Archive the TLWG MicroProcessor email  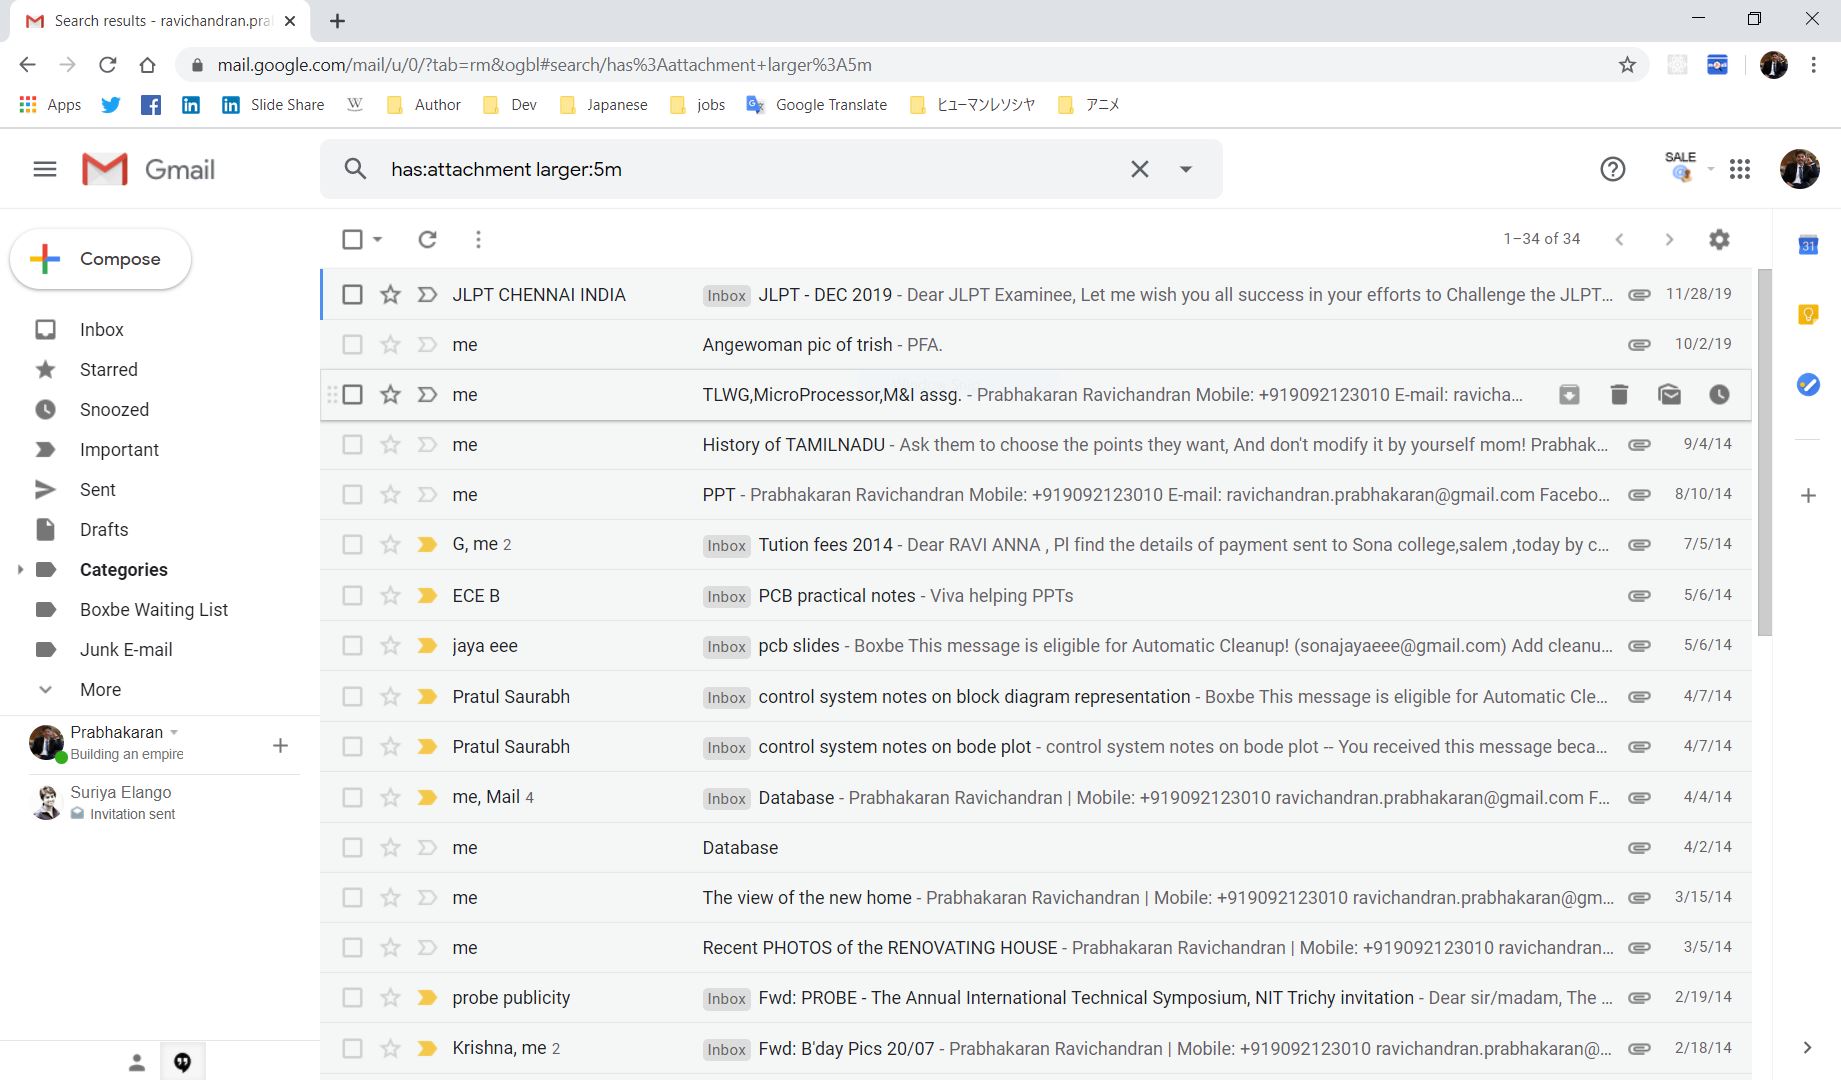(x=1568, y=394)
